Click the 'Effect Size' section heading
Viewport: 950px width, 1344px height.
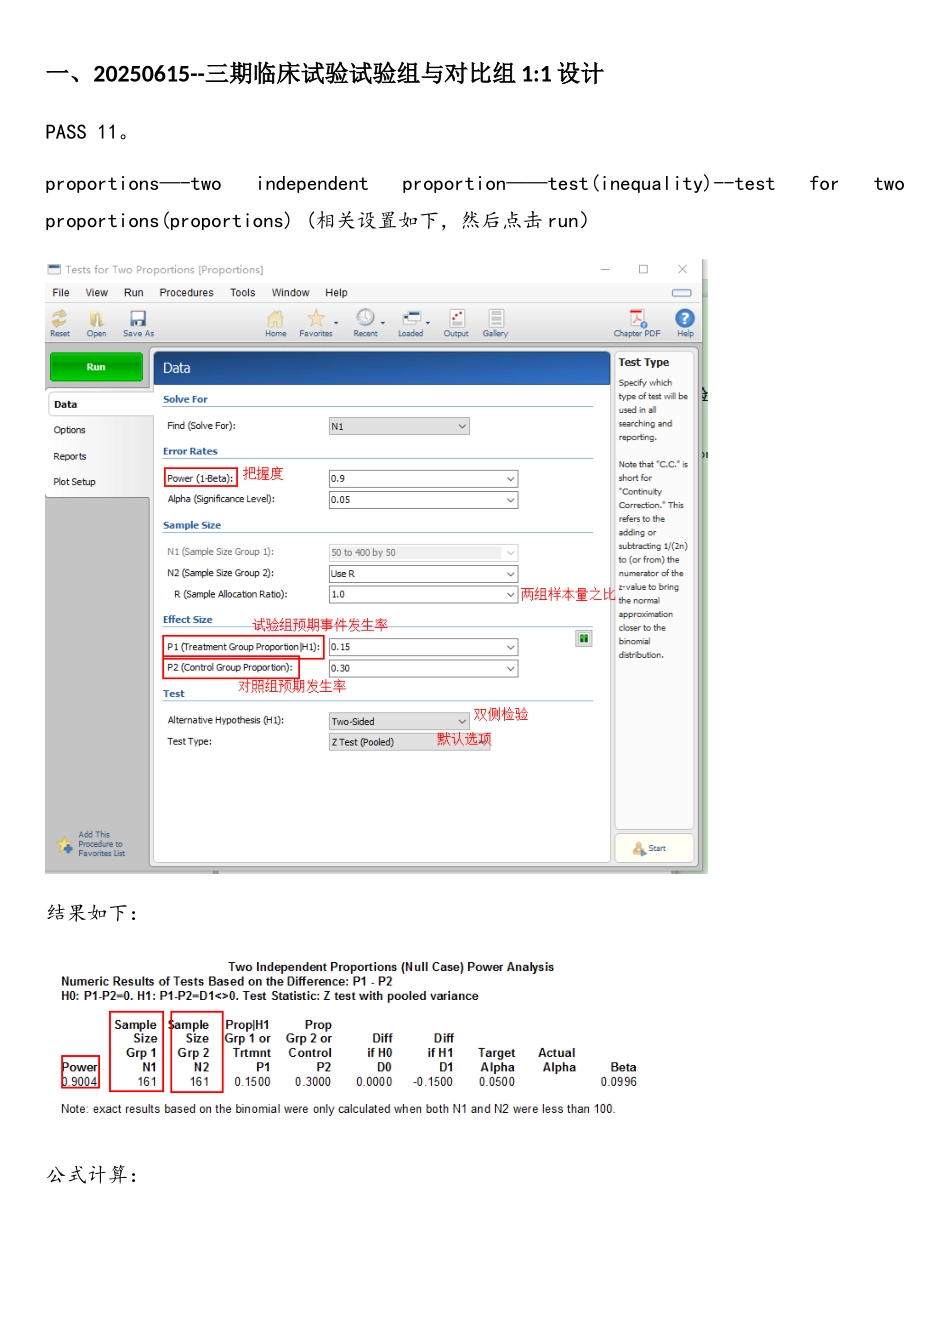pos(188,620)
